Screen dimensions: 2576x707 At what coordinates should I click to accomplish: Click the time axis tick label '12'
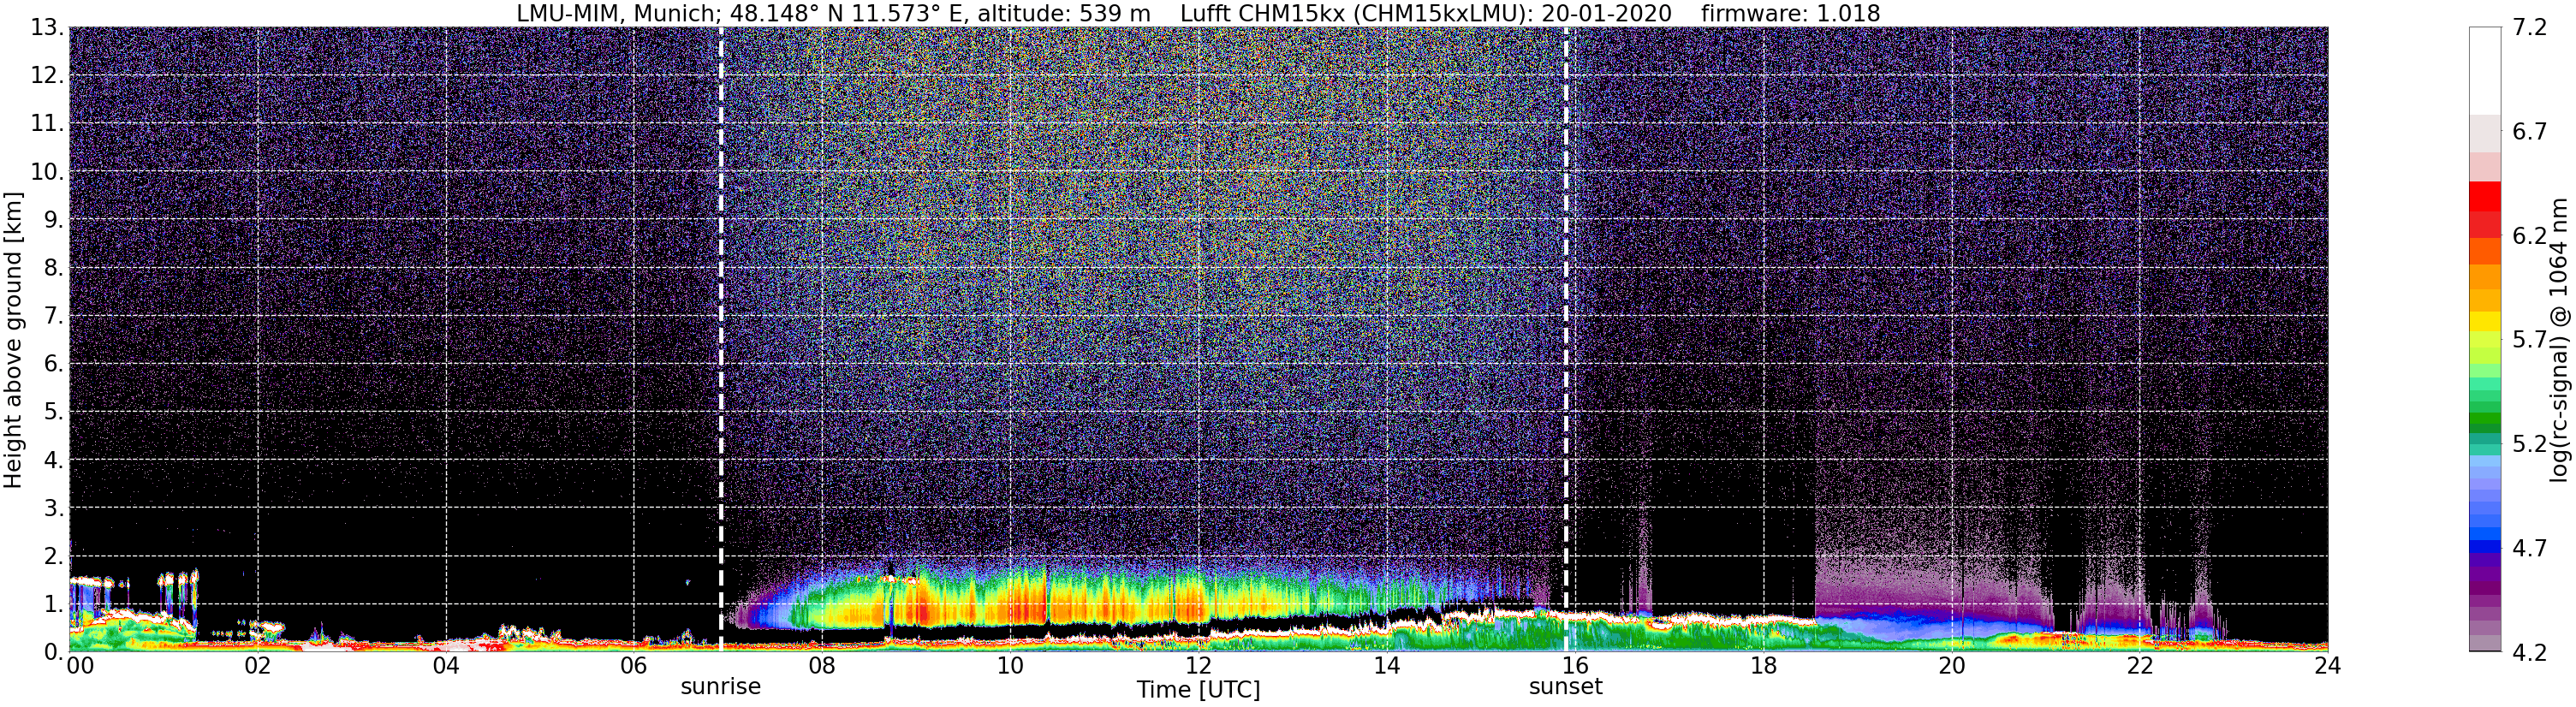(1198, 666)
